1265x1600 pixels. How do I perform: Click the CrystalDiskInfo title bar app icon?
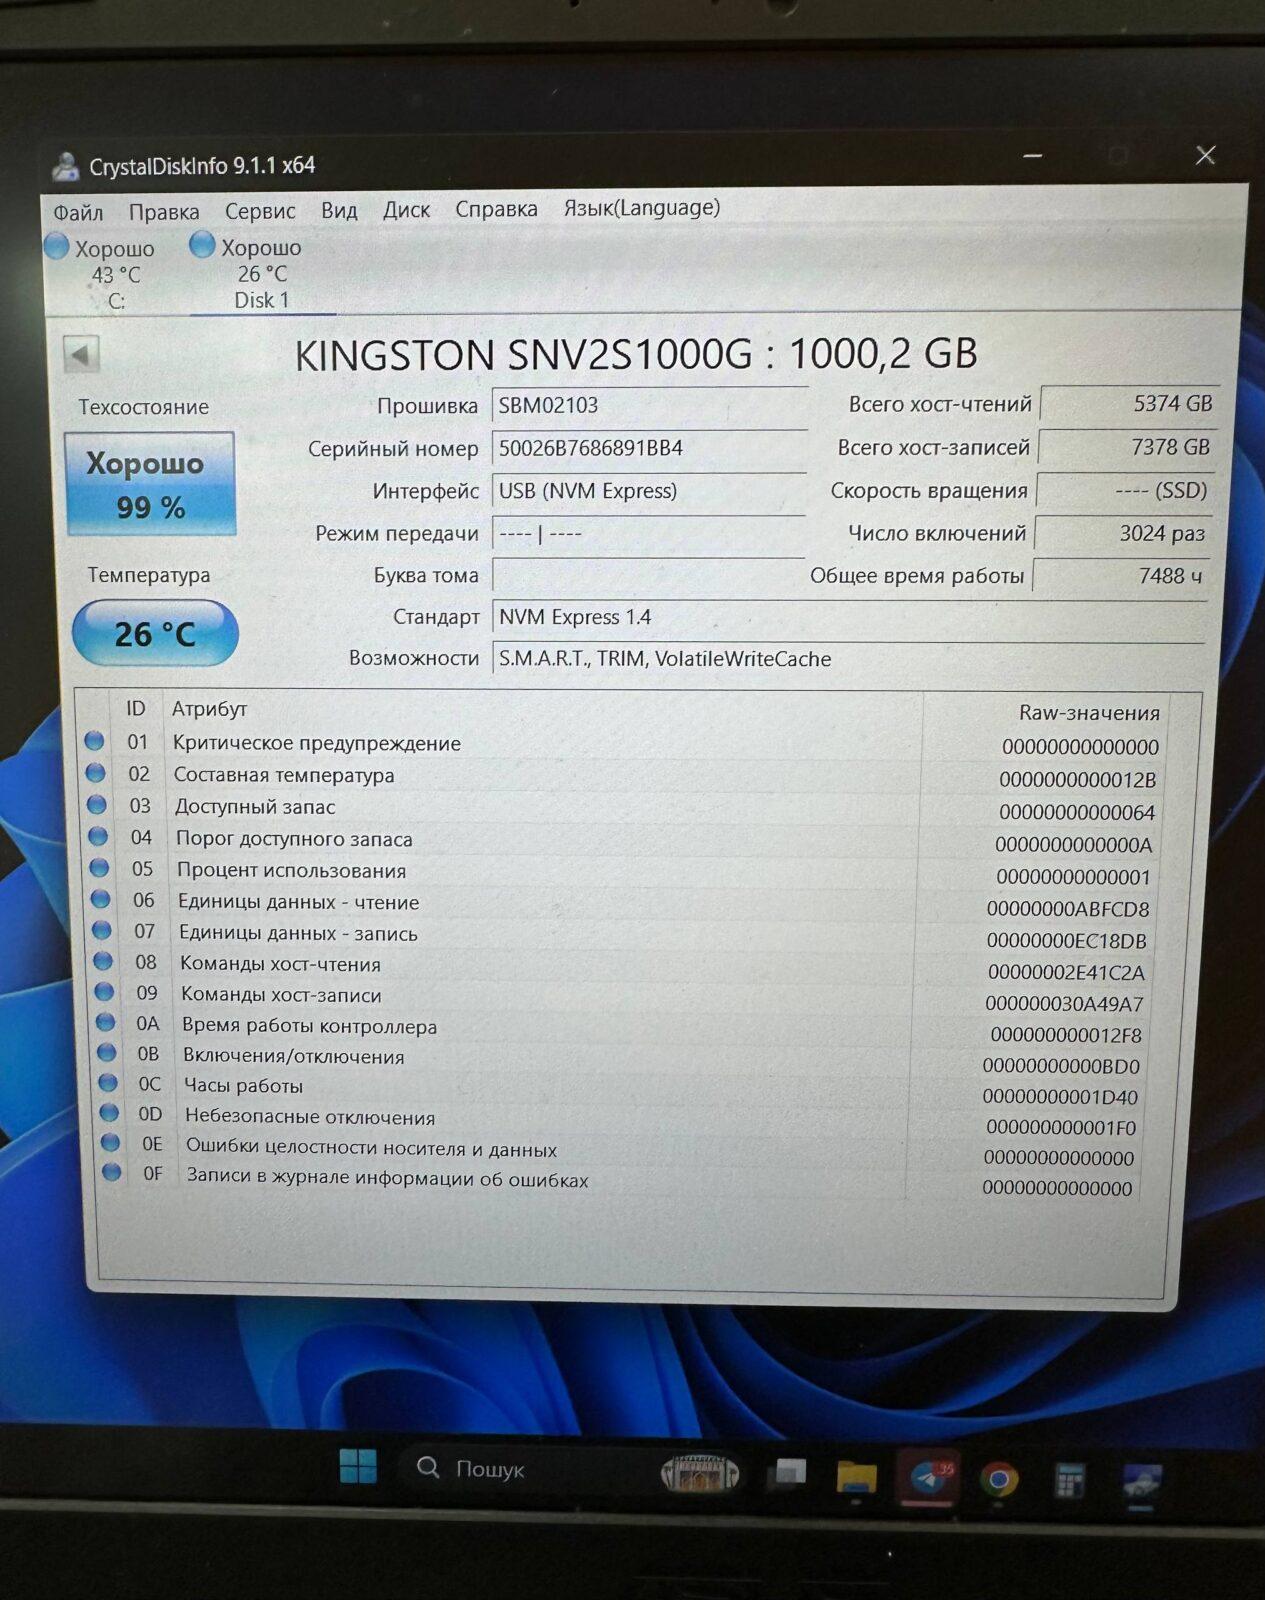pos(66,166)
